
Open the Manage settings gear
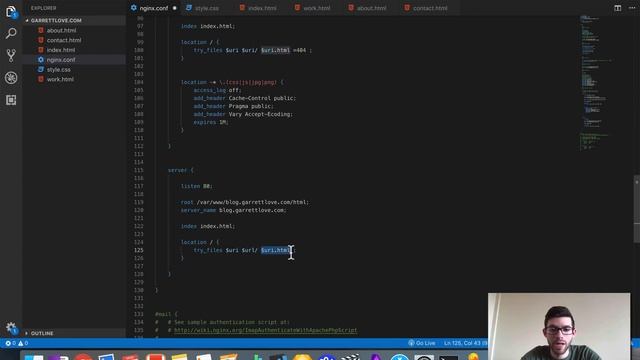(11, 327)
